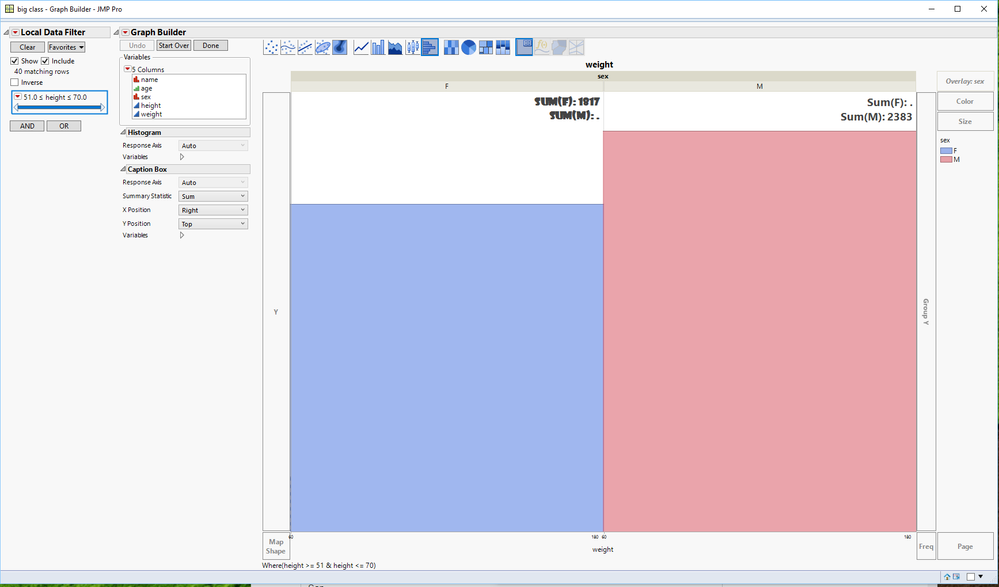This screenshot has height=587, width=999.
Task: Click the OR button
Action: click(x=64, y=126)
